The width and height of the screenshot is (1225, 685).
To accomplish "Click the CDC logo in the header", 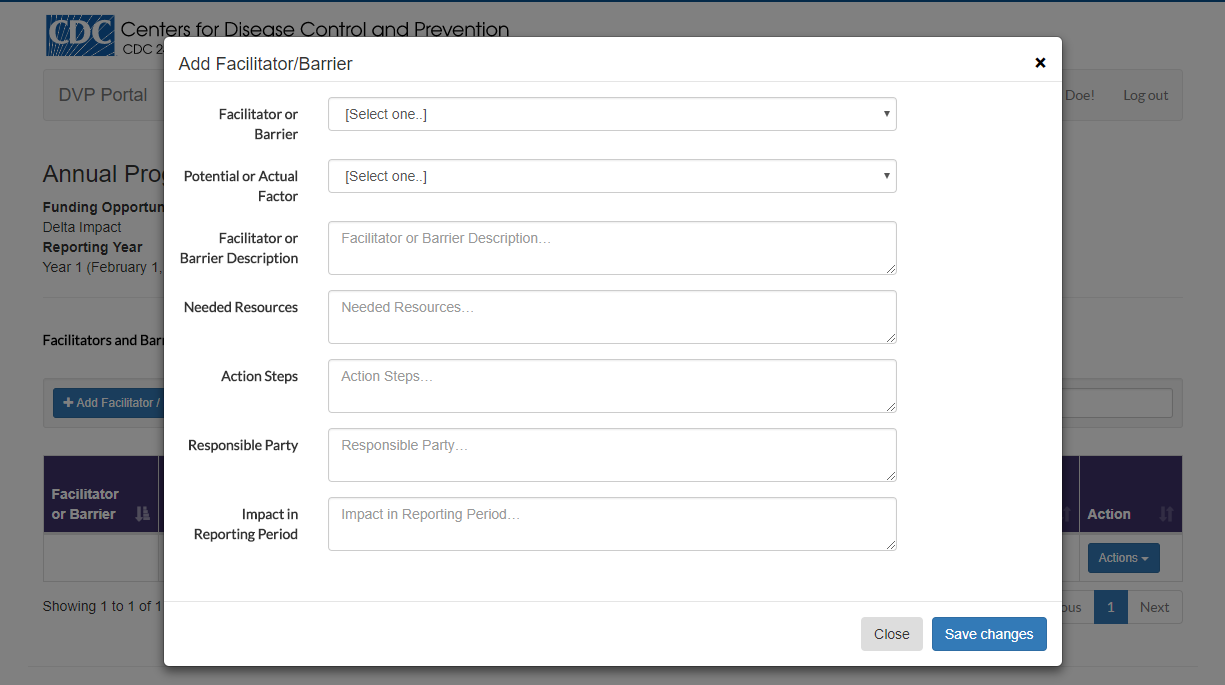I will [x=81, y=36].
